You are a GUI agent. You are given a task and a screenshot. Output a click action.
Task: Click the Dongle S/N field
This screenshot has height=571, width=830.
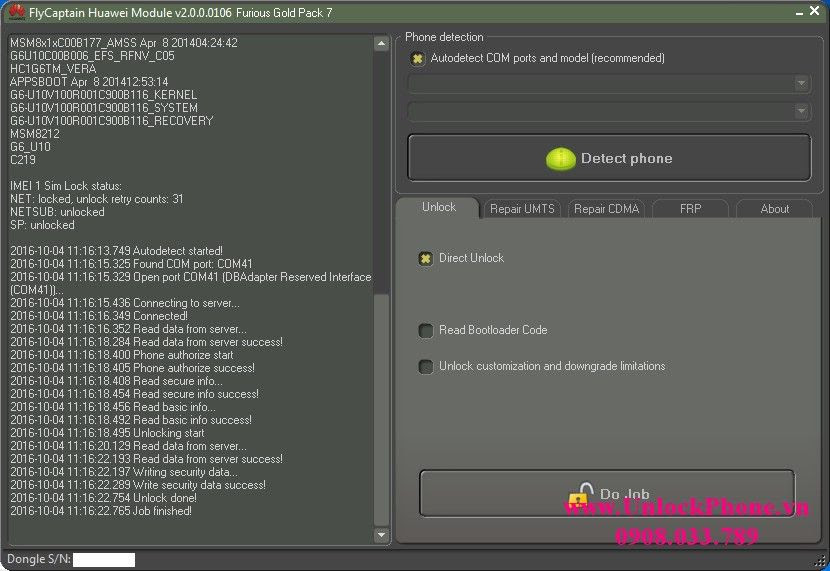coord(104,559)
